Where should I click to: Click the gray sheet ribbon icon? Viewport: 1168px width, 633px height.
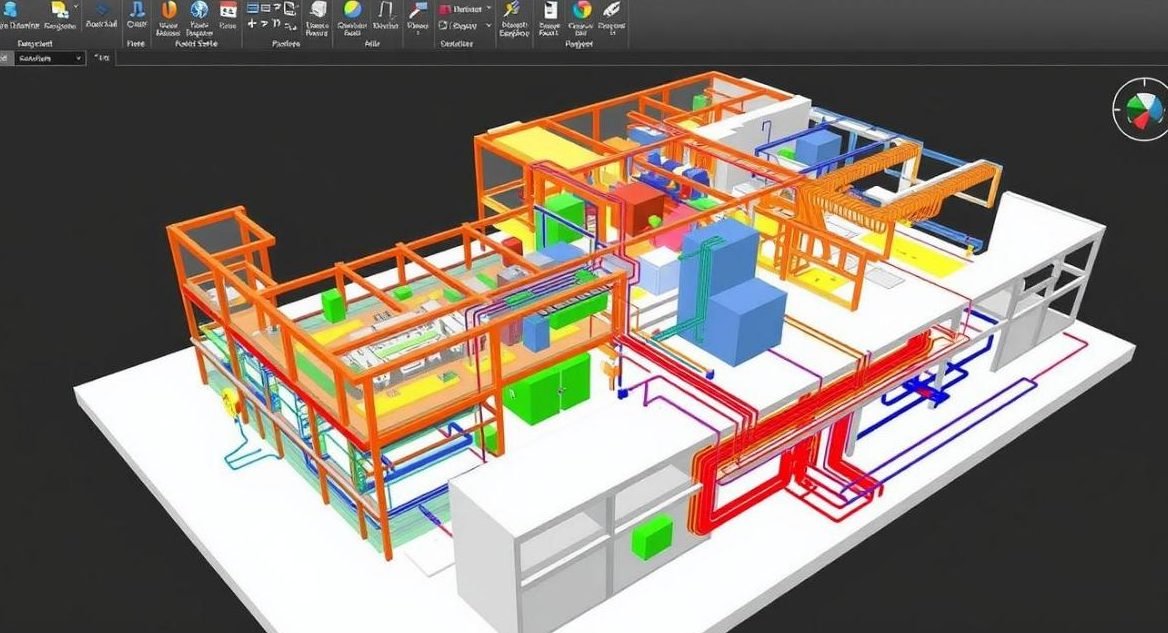pyautogui.click(x=318, y=9)
